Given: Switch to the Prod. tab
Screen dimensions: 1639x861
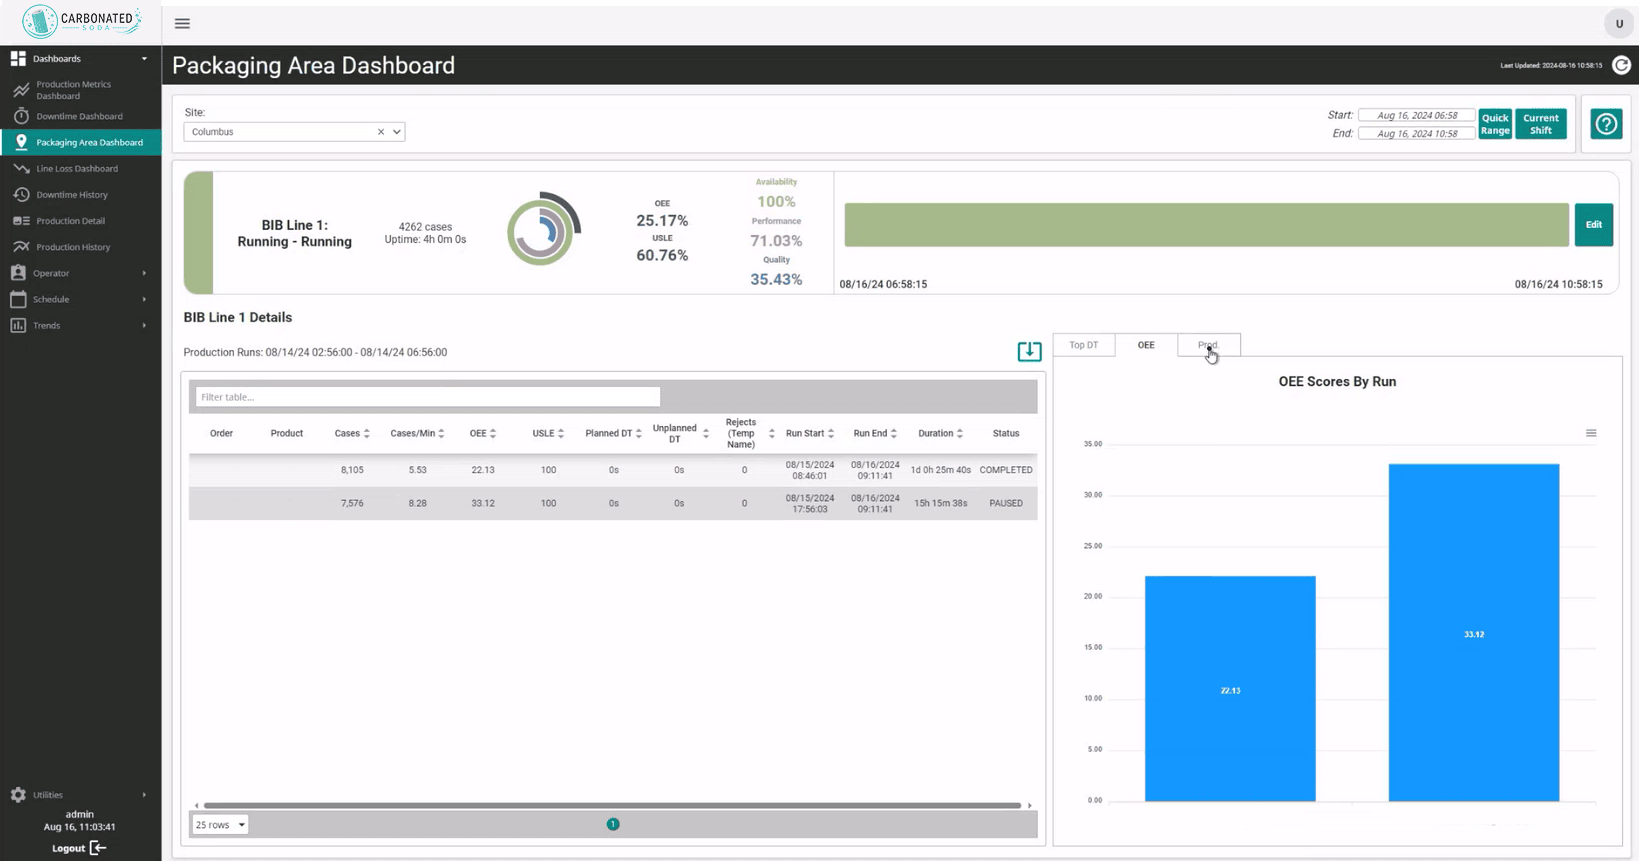Looking at the screenshot, I should 1209,345.
